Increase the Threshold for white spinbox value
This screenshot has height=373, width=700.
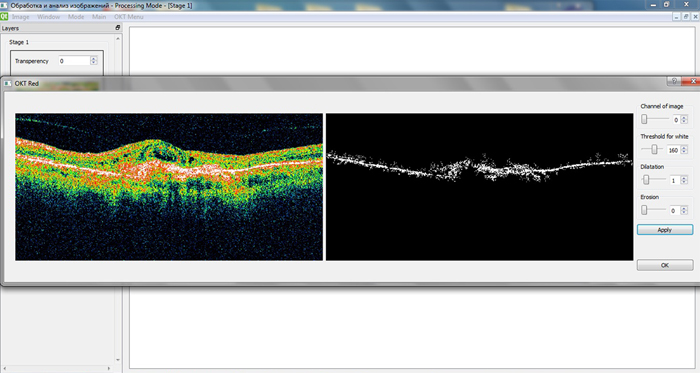[684, 148]
